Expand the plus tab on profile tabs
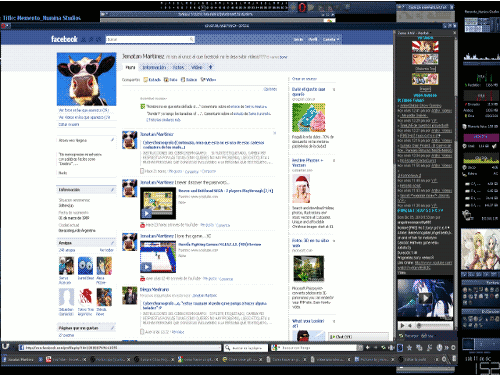 click(210, 67)
